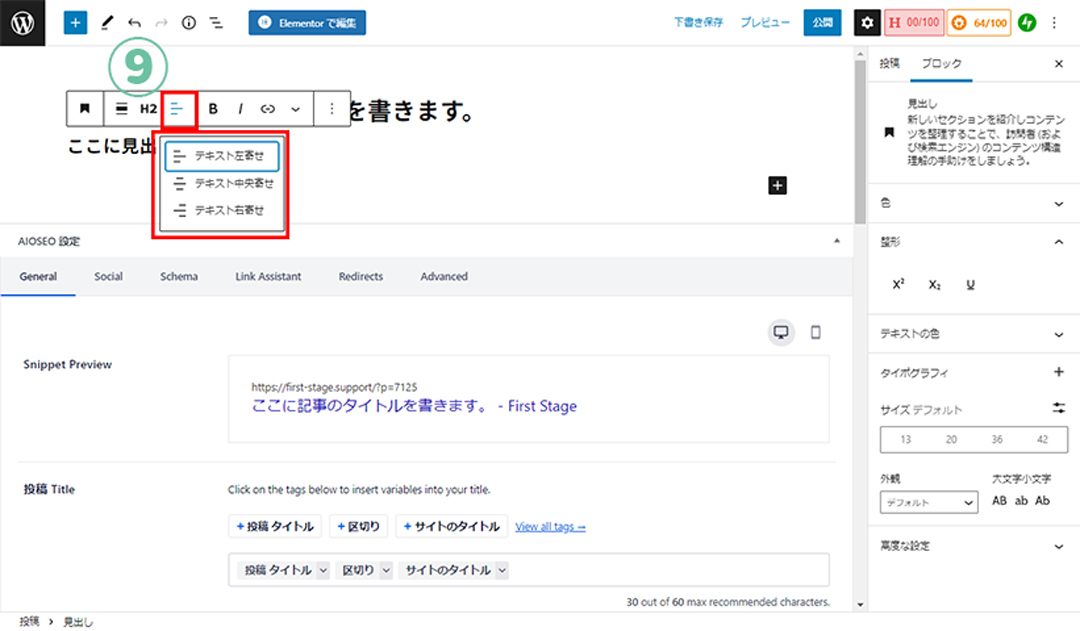
Task: Open the document list view icon
Action: click(216, 23)
